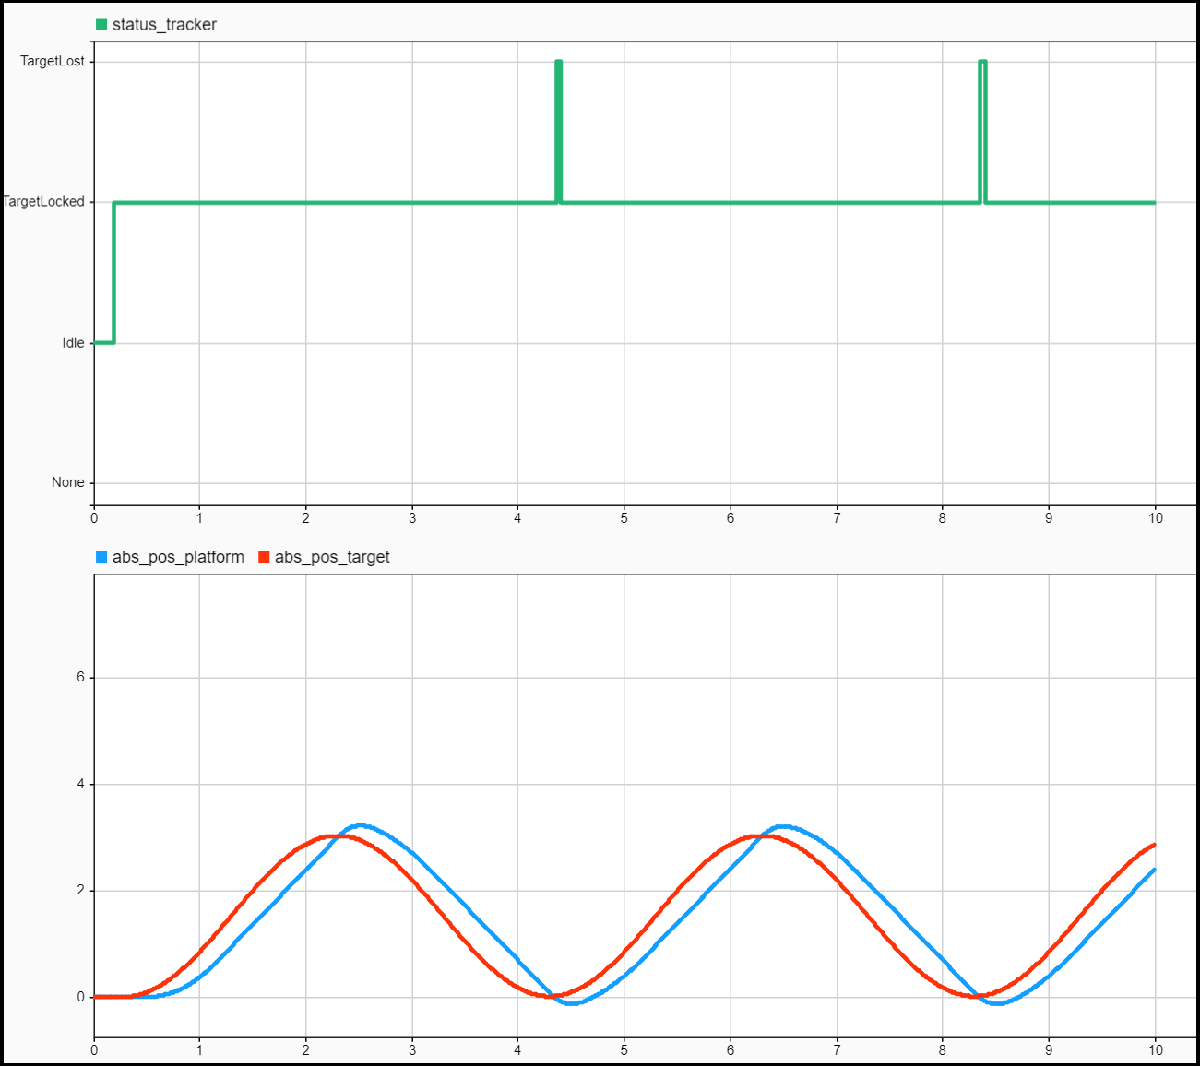Click the time axis tick labeled 5
Image resolution: width=1200 pixels, height=1066 pixels.
623,518
